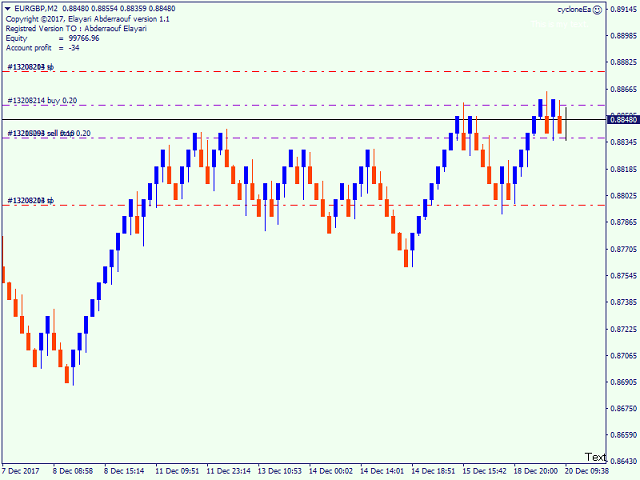Click the #13208214 buy 0.20 order label
This screenshot has height=480, width=640.
42,100
